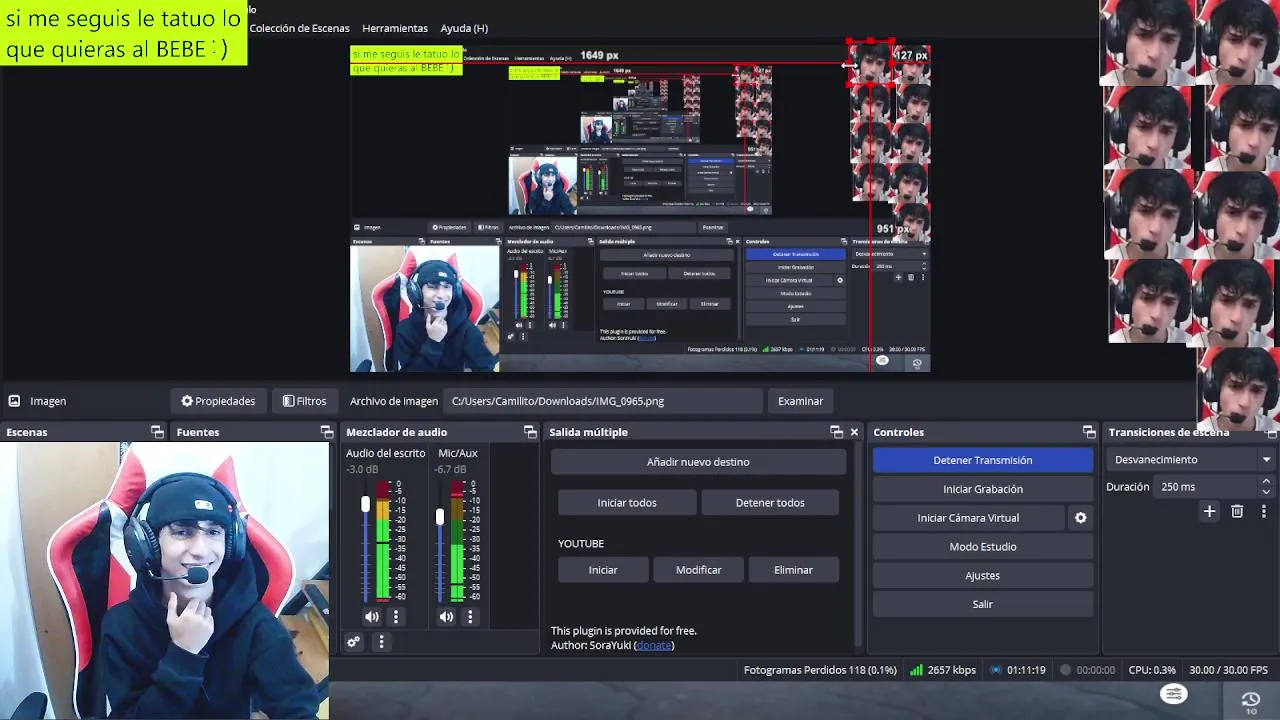The image size is (1280, 720).
Task: Mute Audio del escritorio speaker icon
Action: pos(371,617)
